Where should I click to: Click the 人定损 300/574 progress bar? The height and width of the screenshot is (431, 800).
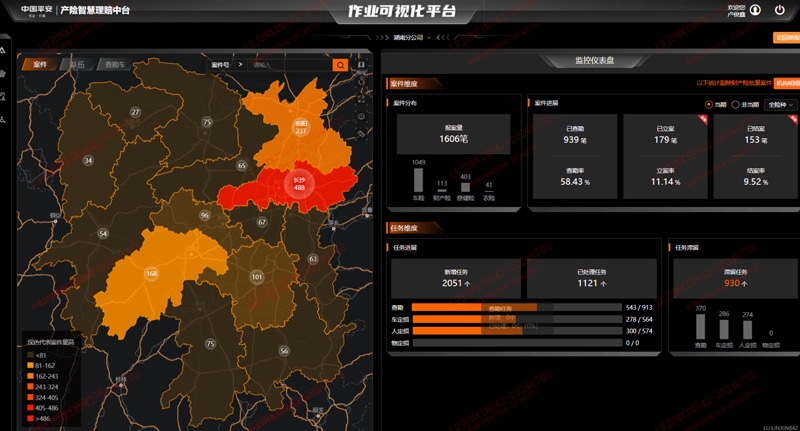[516, 331]
